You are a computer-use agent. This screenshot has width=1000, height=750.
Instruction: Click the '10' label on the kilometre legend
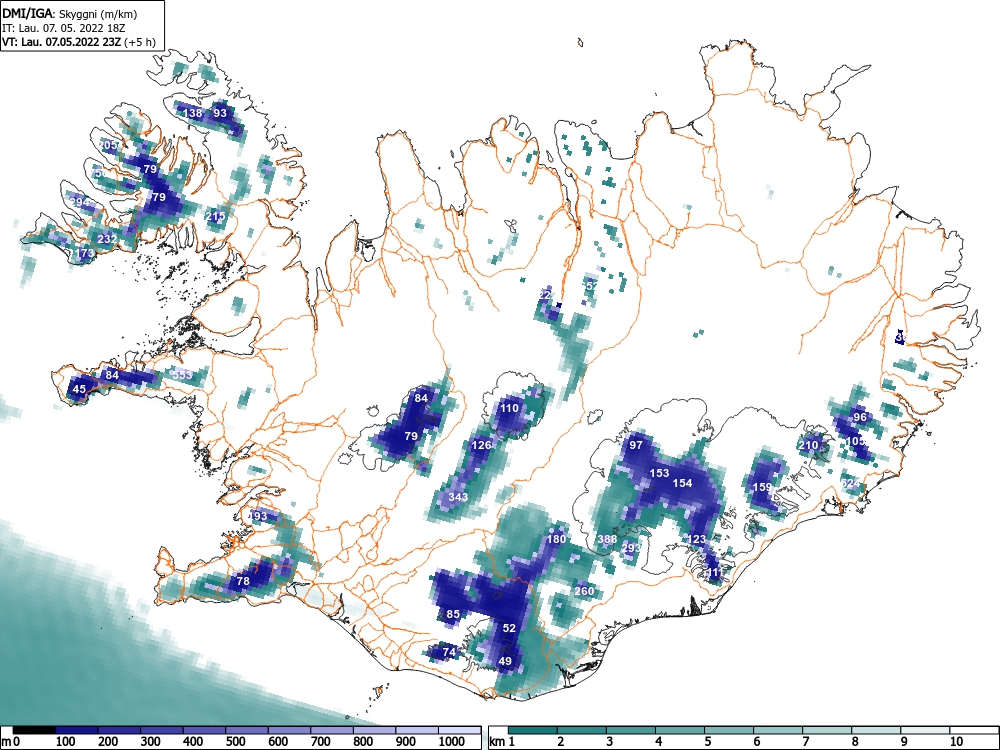tap(956, 742)
